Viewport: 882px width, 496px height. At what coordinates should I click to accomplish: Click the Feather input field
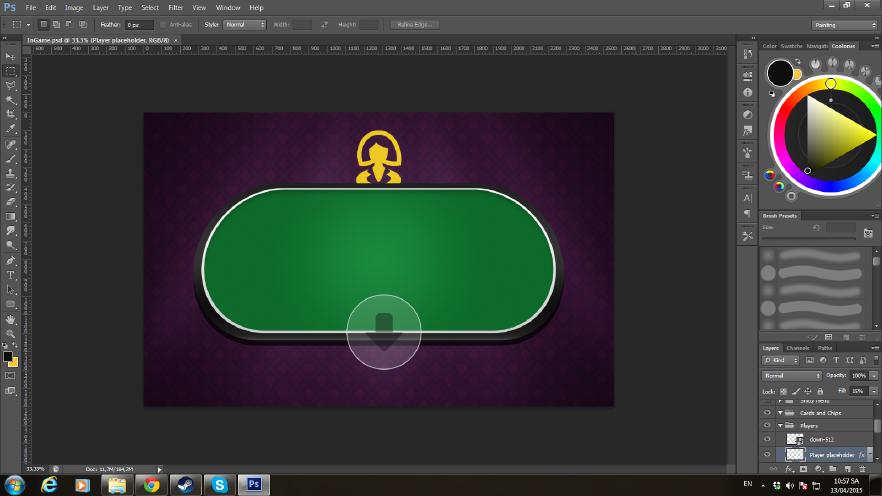[x=139, y=24]
